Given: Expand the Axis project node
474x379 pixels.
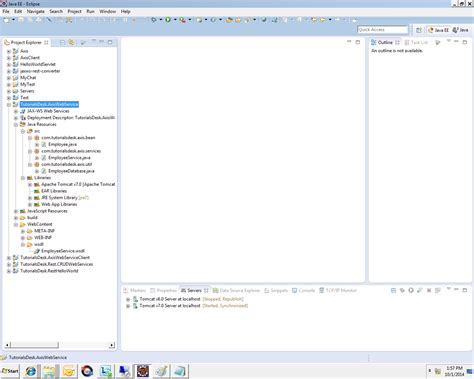Looking at the screenshot, I should (x=9, y=51).
